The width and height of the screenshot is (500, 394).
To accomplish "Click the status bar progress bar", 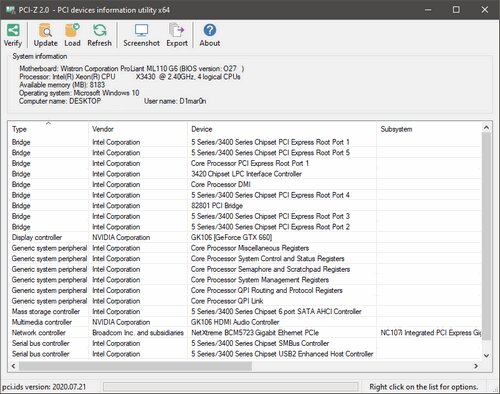I will tap(231, 387).
